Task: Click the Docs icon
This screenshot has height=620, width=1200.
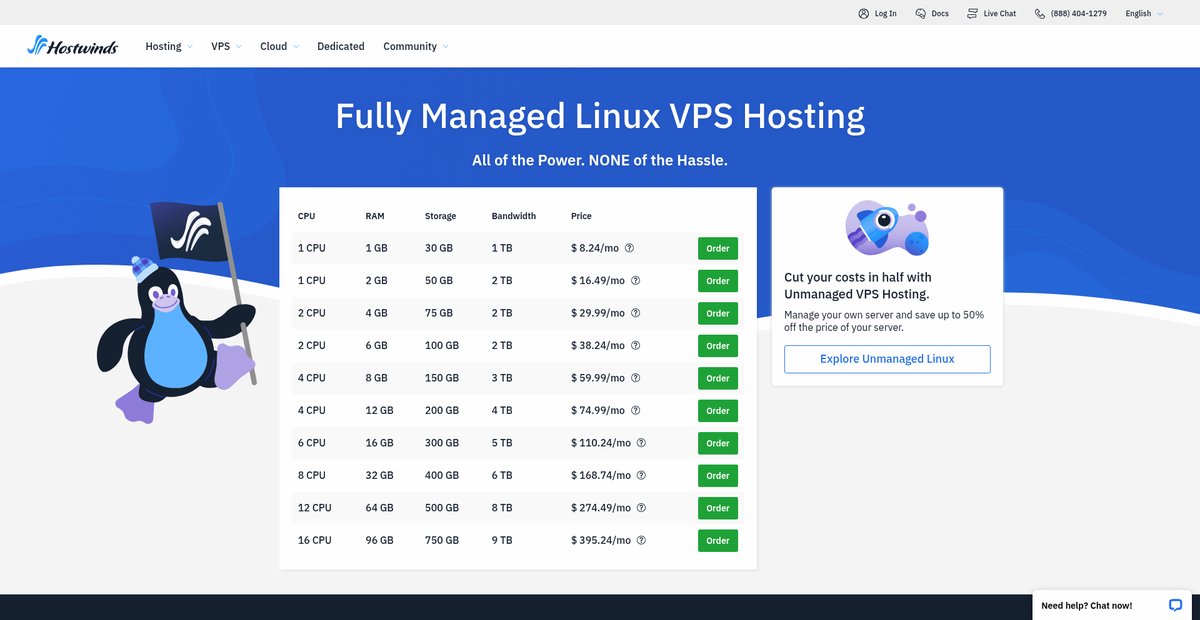Action: [x=920, y=14]
